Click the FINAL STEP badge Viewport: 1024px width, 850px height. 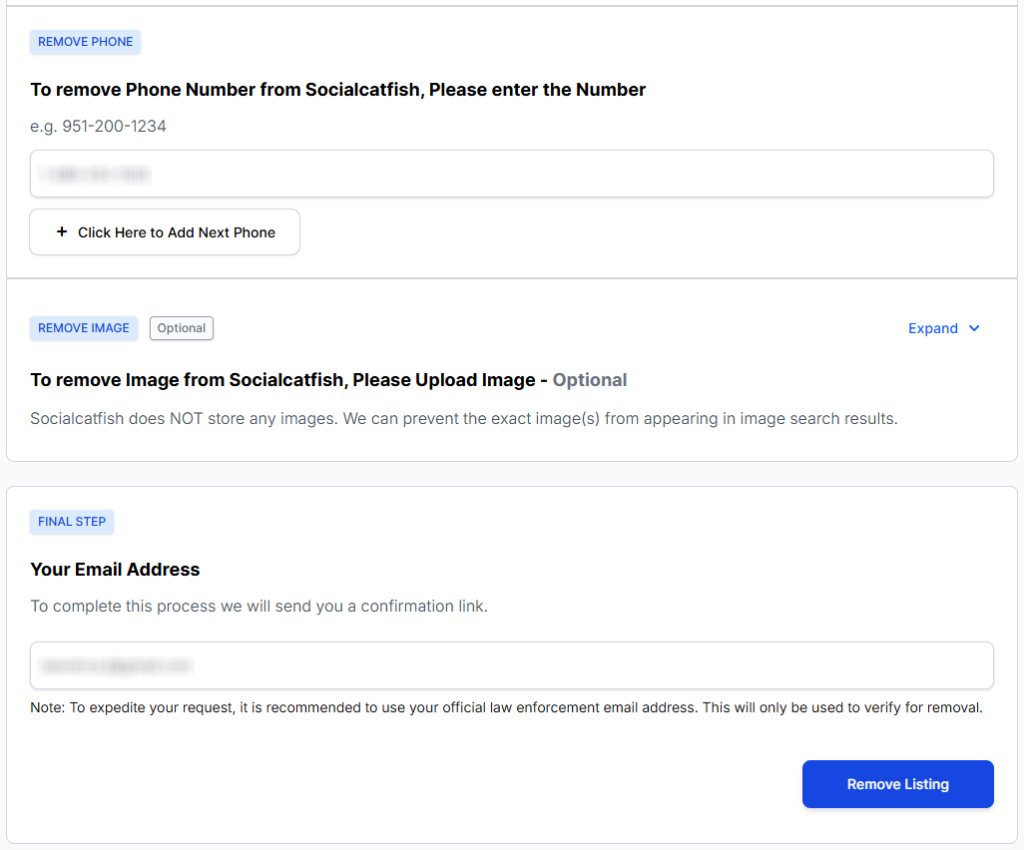pyautogui.click(x=72, y=522)
